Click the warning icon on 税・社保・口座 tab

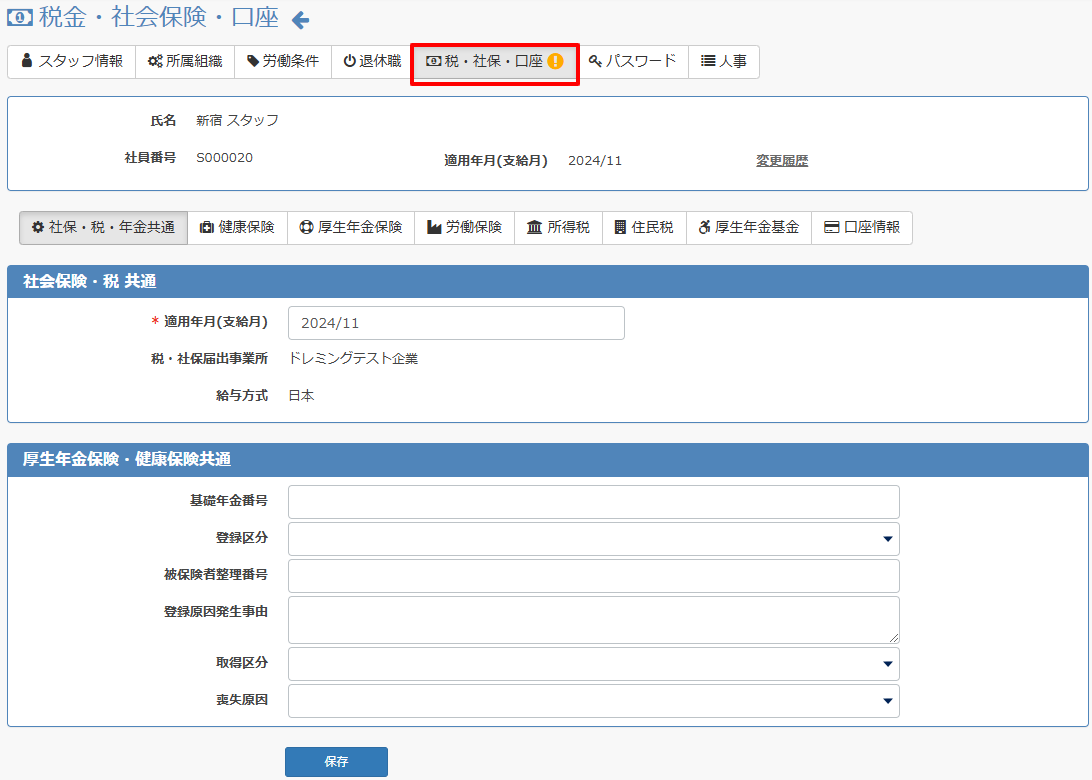[x=556, y=61]
